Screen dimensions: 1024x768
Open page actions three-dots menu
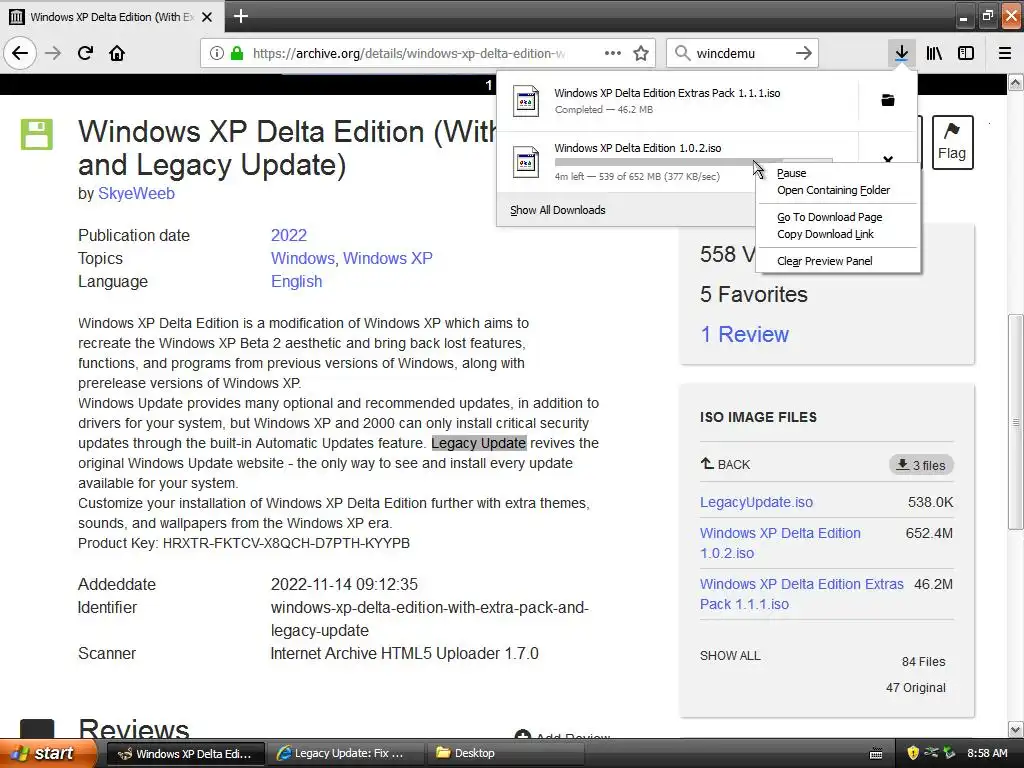point(613,53)
